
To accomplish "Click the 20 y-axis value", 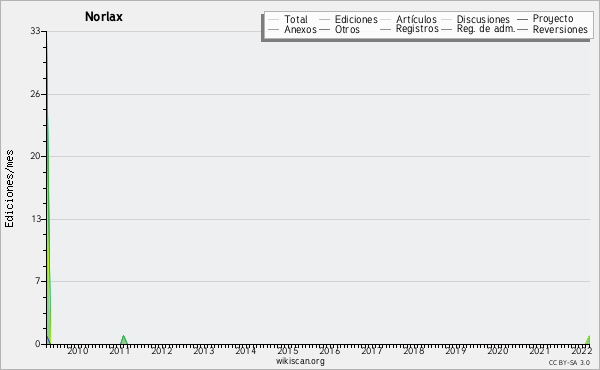I will coord(36,156).
